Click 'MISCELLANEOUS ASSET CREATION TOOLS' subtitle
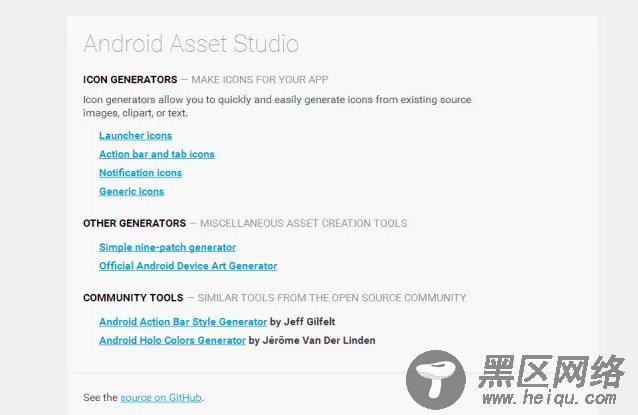The image size is (638, 415). [304, 223]
